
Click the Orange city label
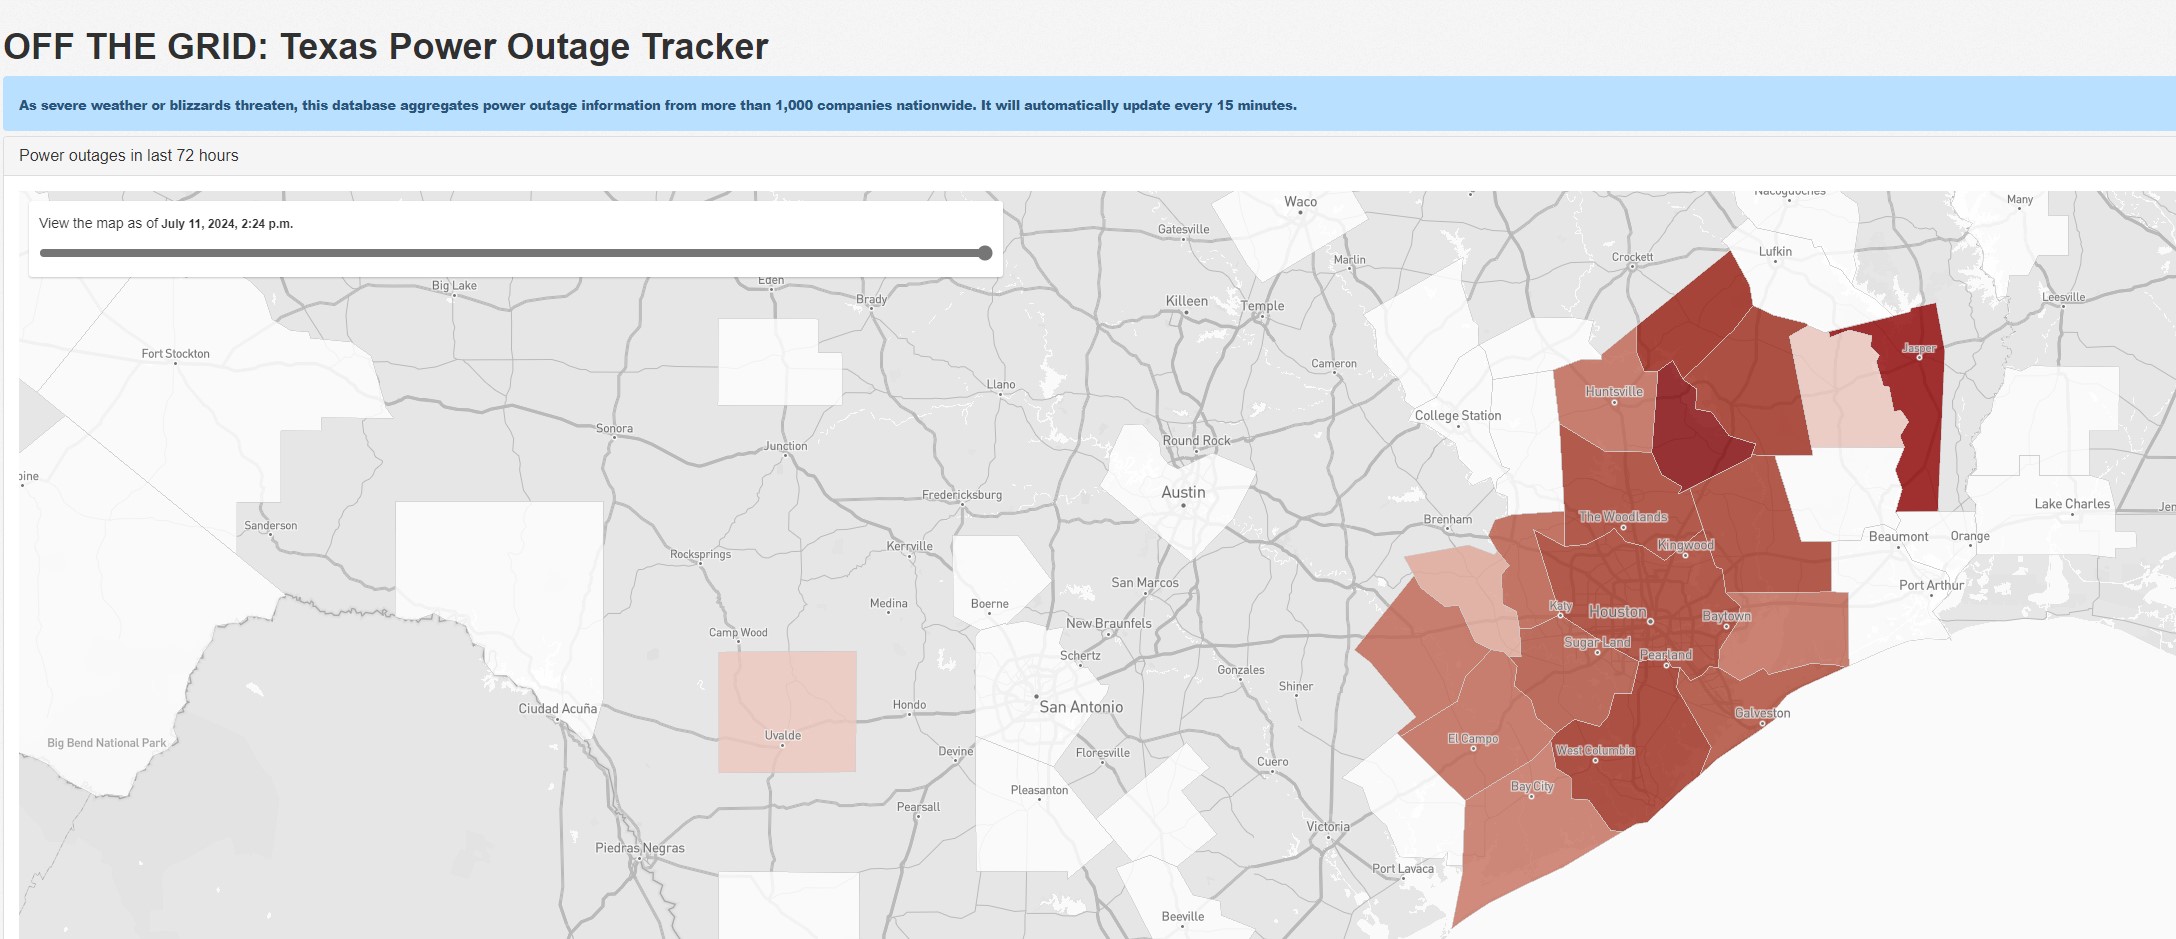pos(1970,537)
